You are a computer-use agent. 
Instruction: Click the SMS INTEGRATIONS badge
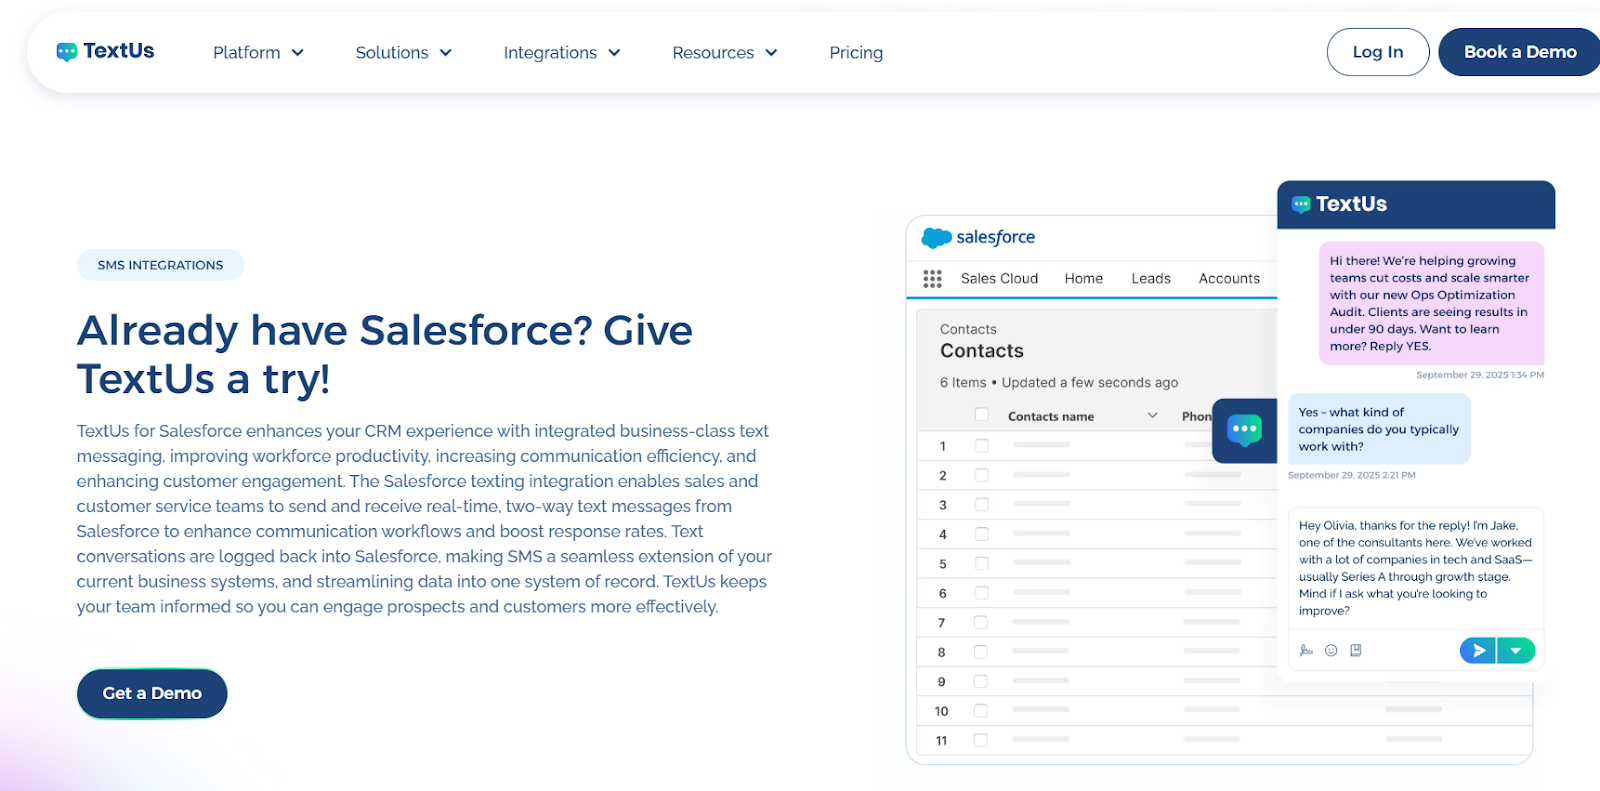click(160, 265)
